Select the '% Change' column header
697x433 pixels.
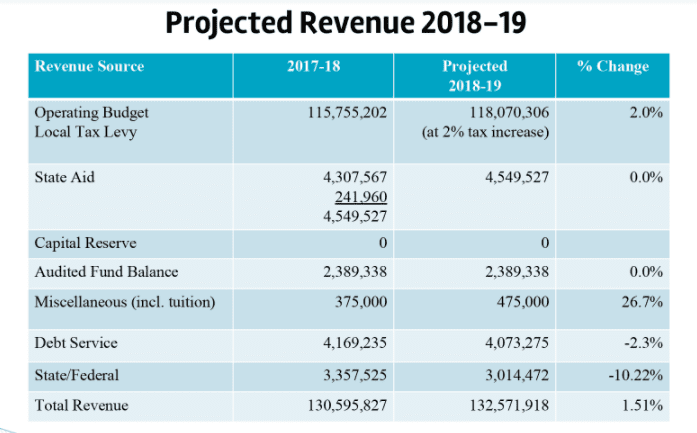[613, 76]
